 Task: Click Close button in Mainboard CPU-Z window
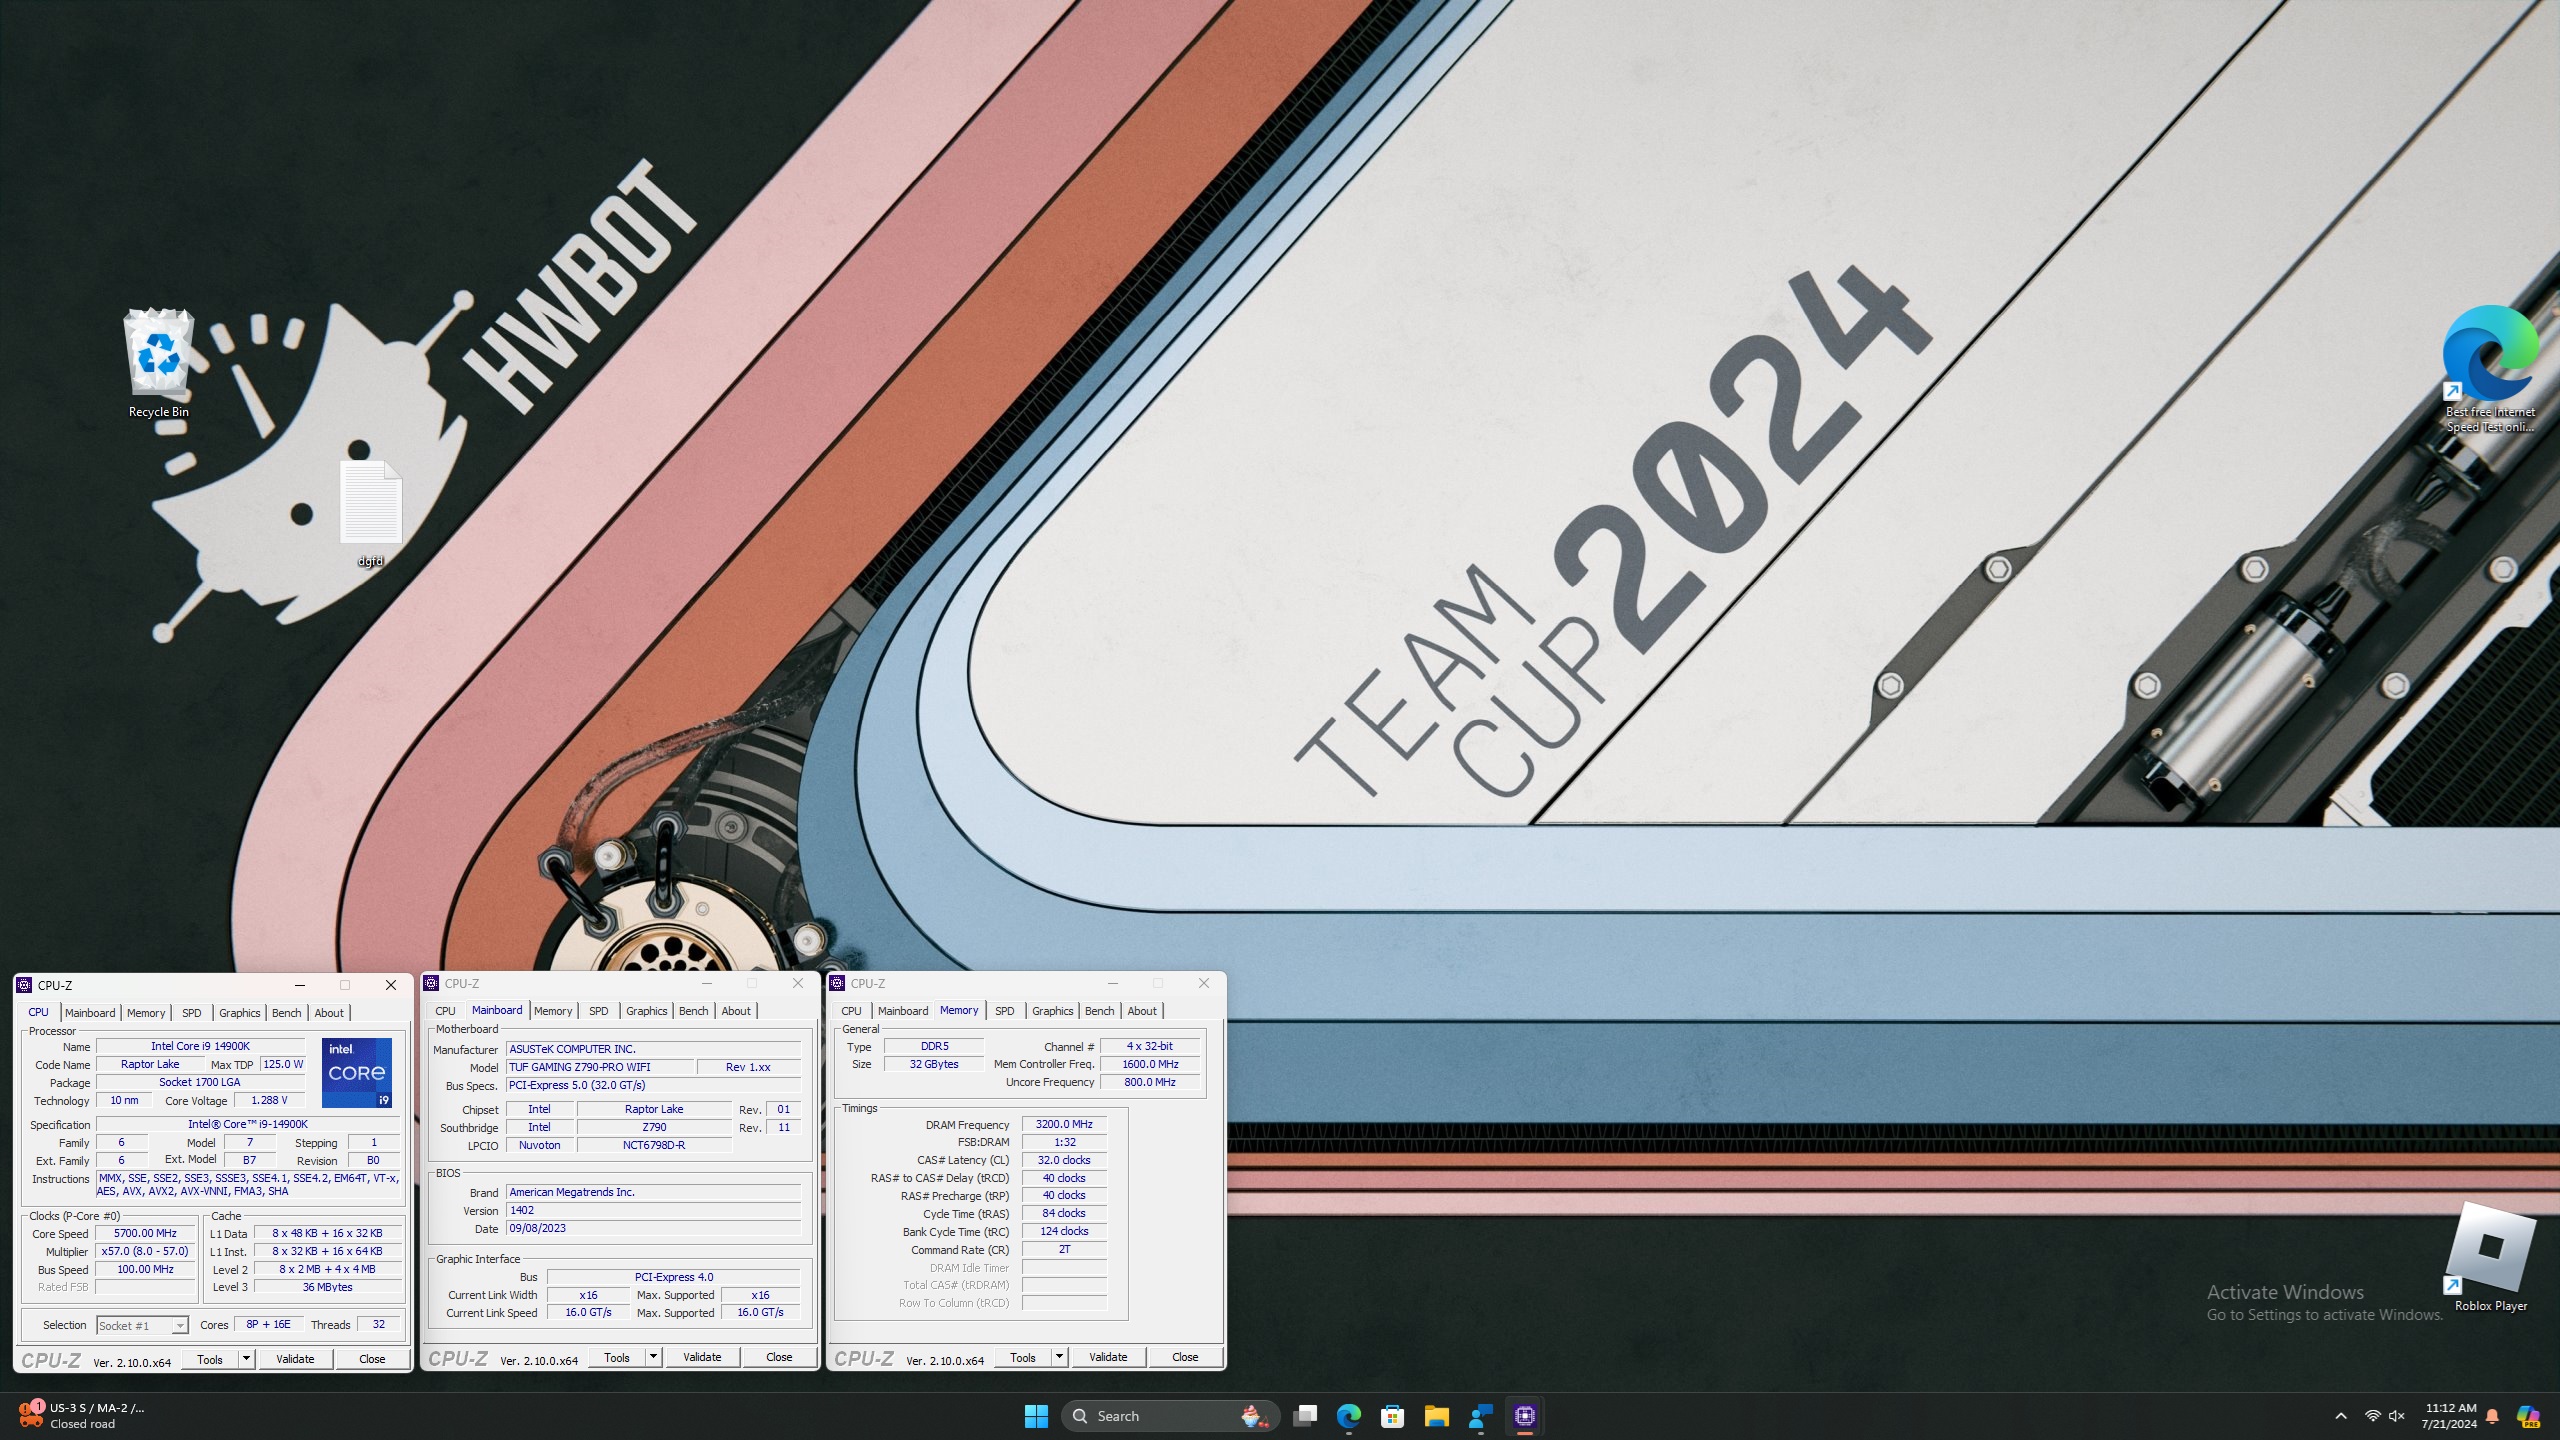tap(779, 1357)
